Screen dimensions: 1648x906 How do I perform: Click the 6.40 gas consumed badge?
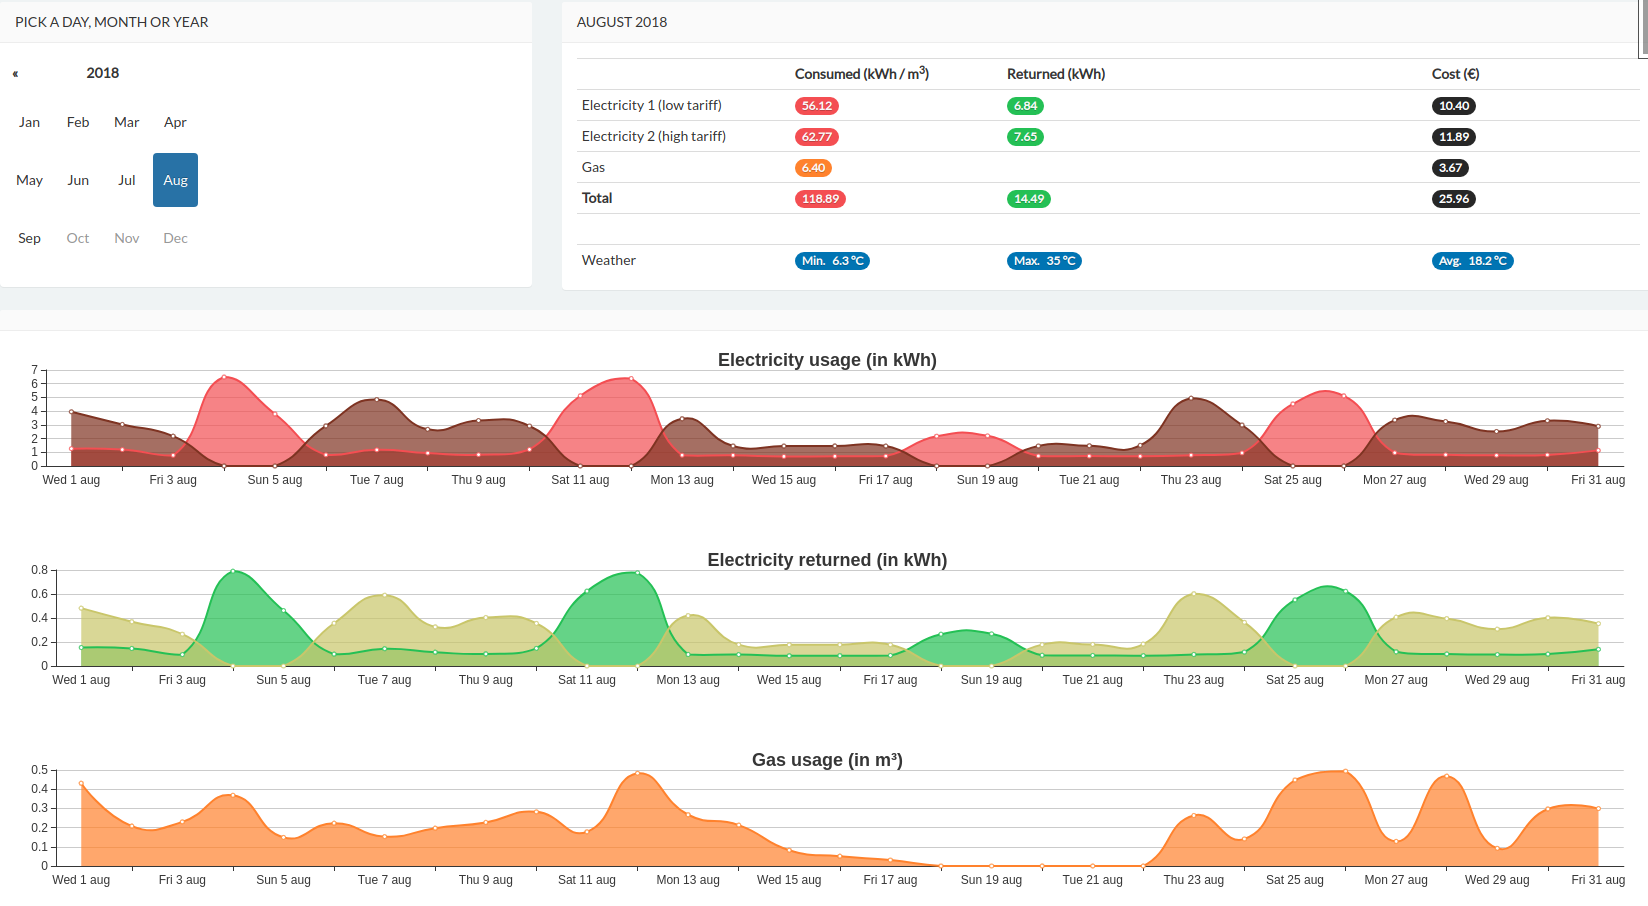pyautogui.click(x=813, y=168)
